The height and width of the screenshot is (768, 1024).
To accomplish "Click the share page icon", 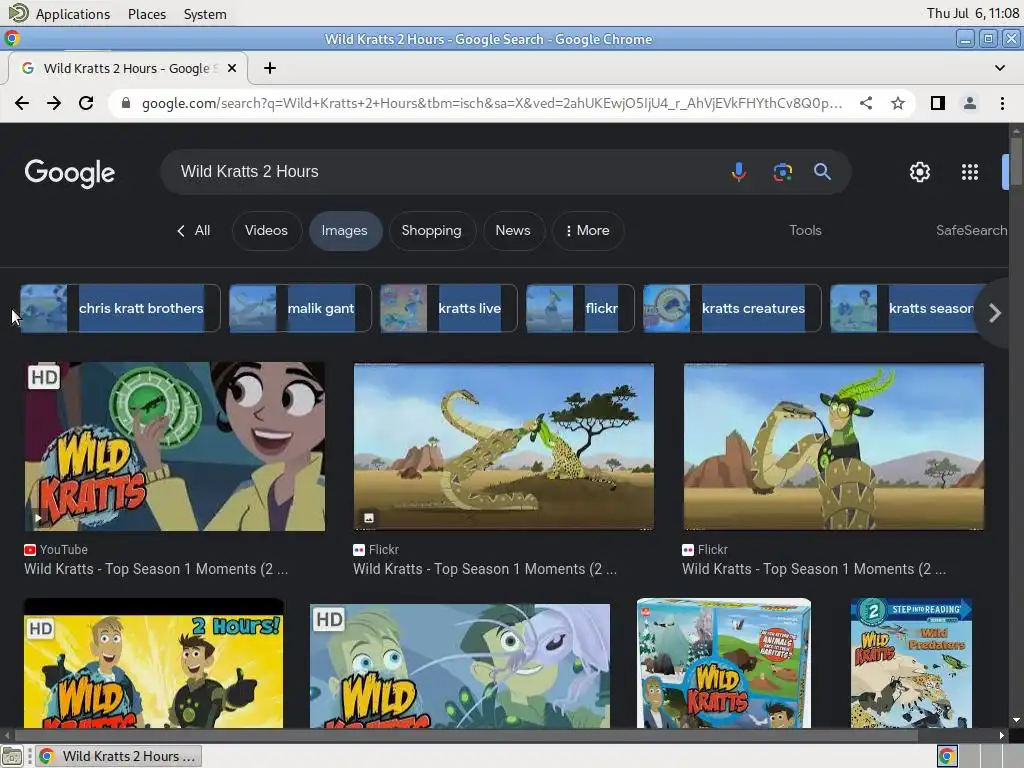I will coord(866,103).
